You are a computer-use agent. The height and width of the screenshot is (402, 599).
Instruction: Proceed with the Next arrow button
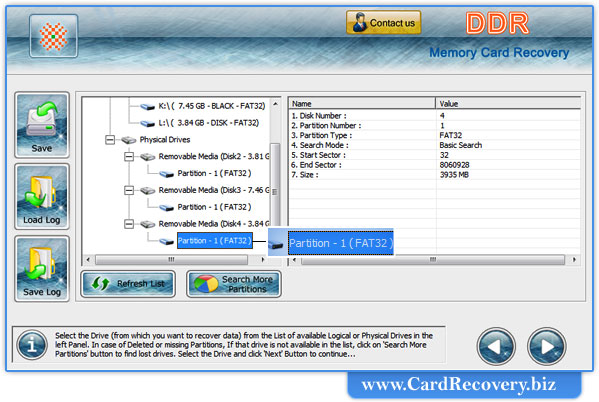pos(546,346)
